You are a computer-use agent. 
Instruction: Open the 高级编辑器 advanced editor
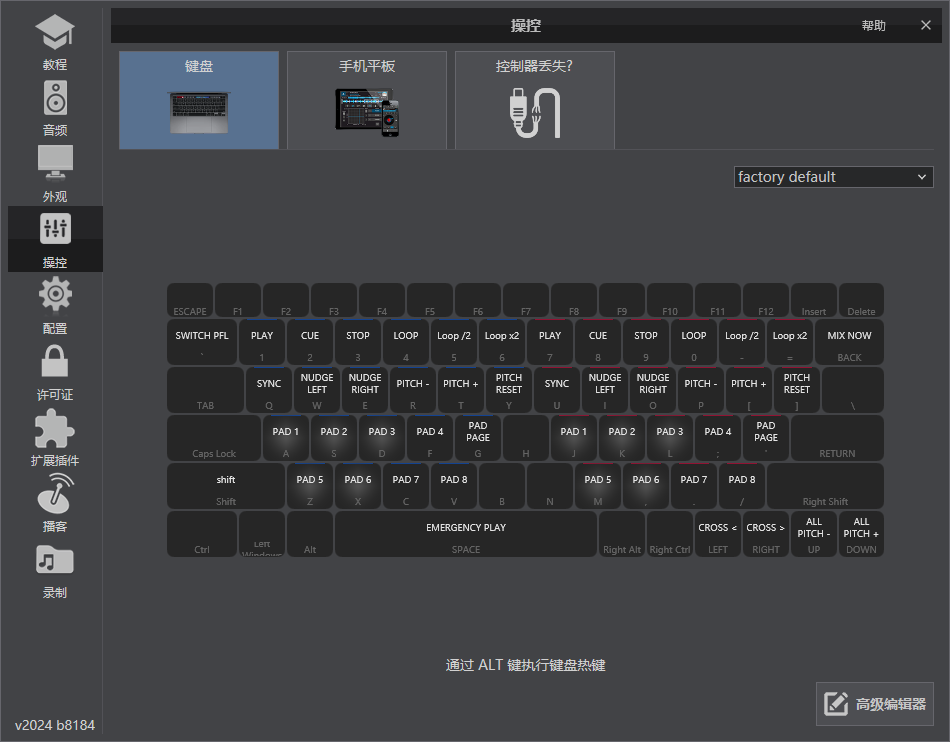point(874,704)
